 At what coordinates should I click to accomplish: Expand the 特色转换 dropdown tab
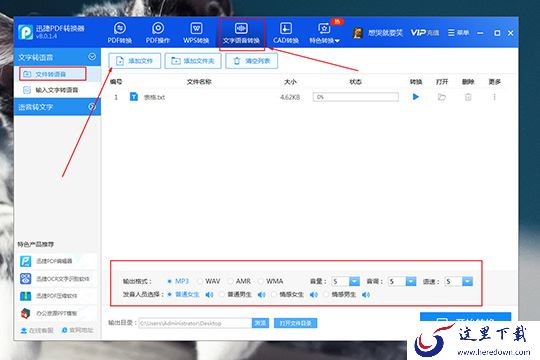tap(324, 33)
